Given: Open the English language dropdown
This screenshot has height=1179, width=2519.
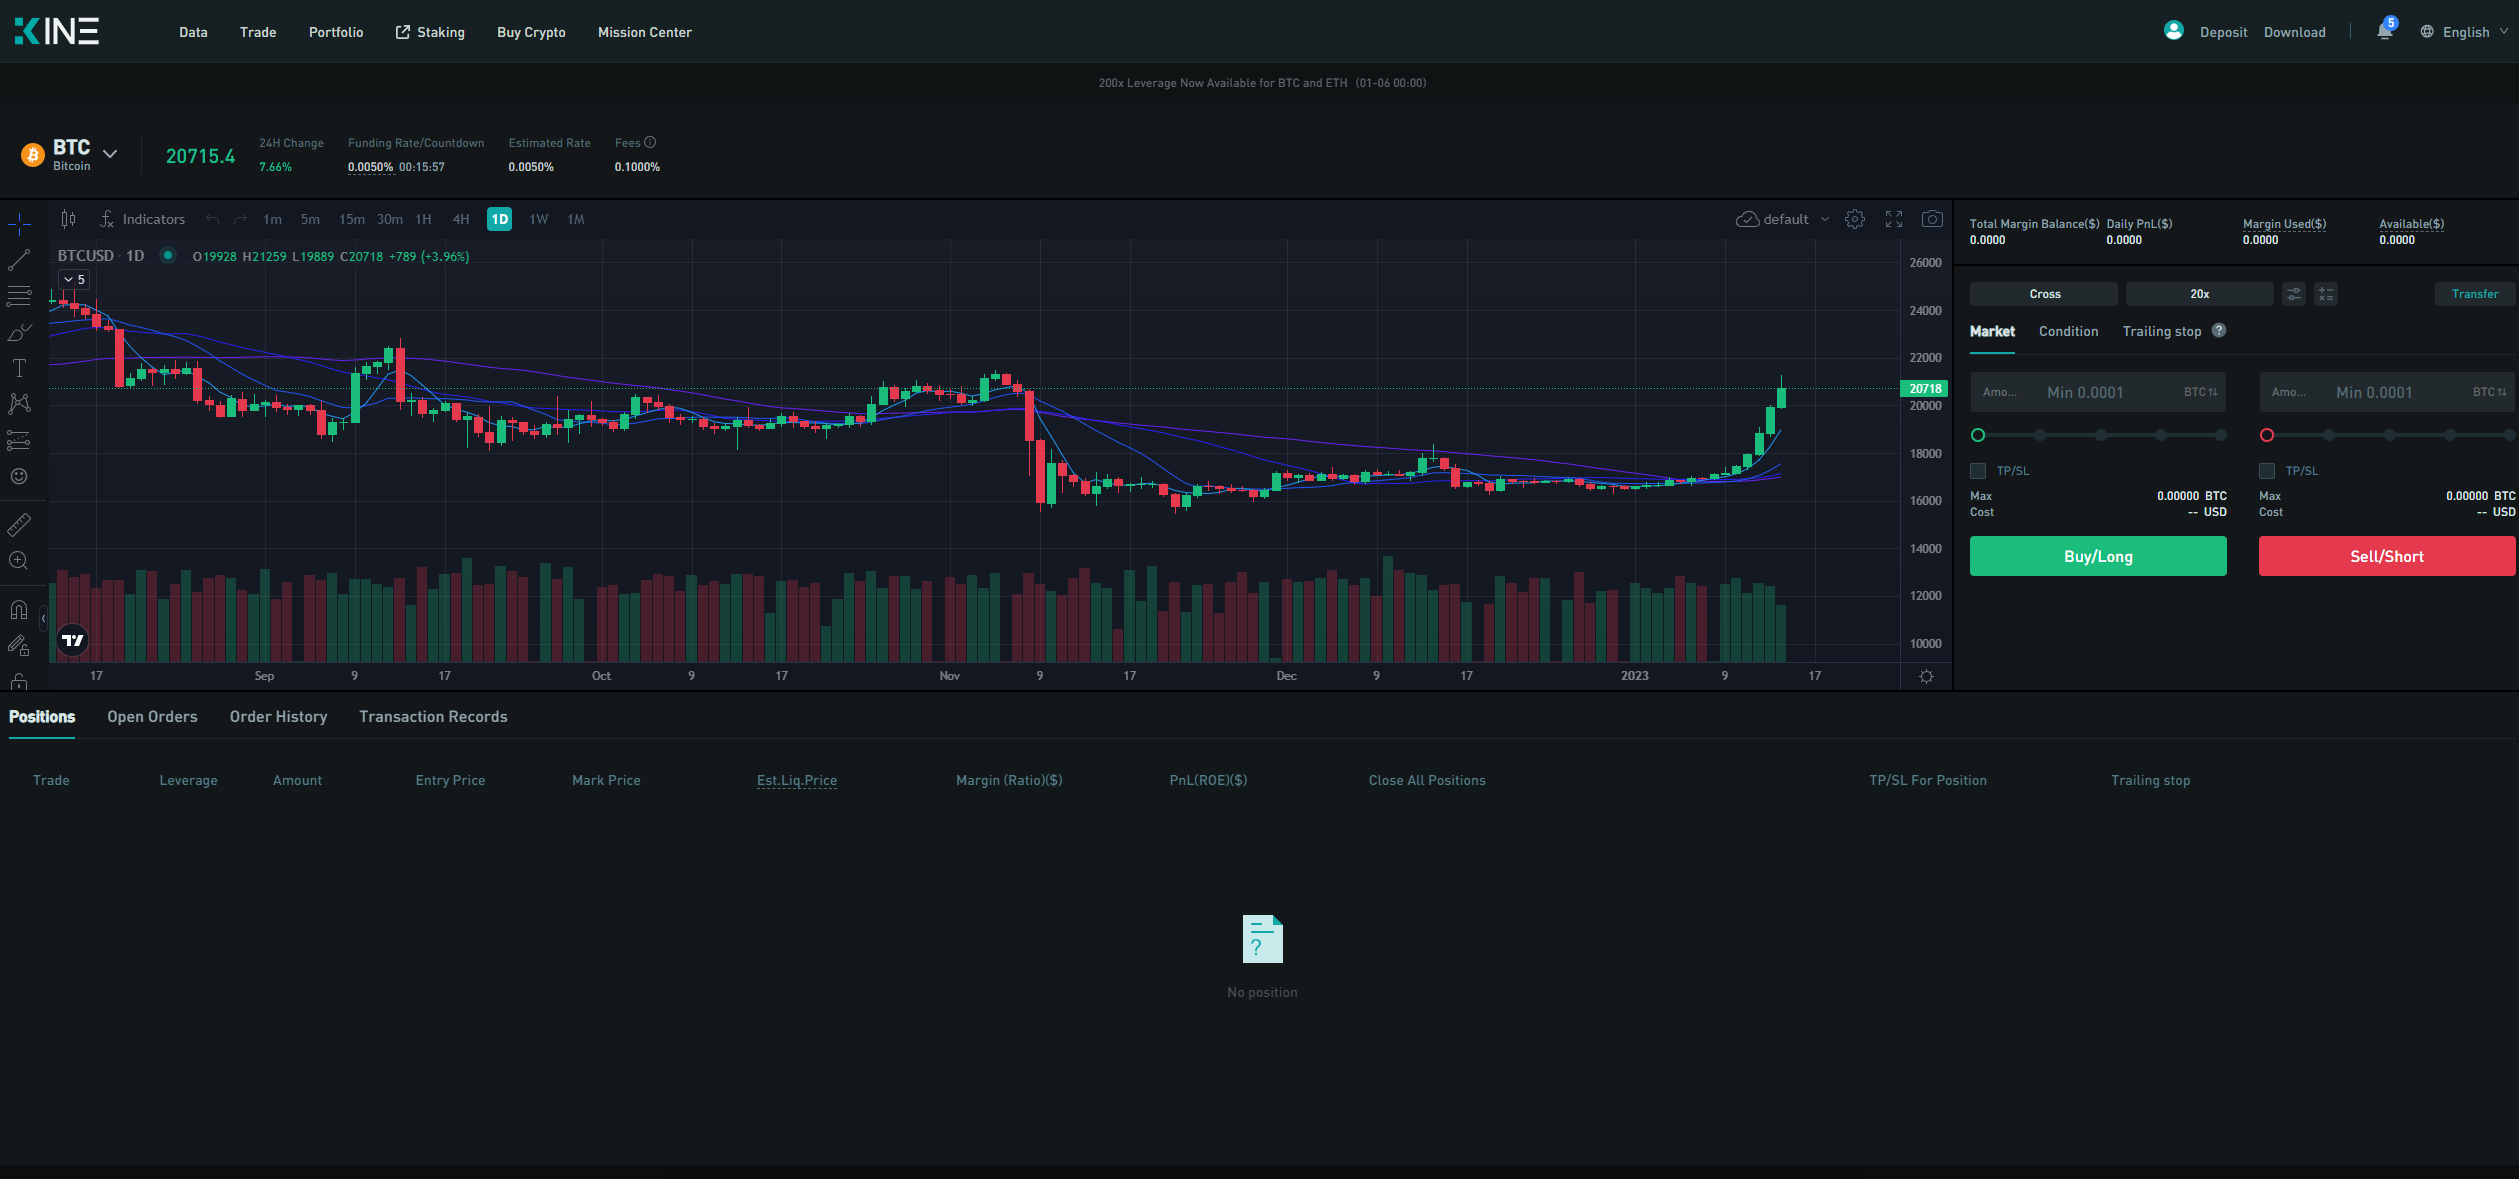Looking at the screenshot, I should click(x=2465, y=32).
